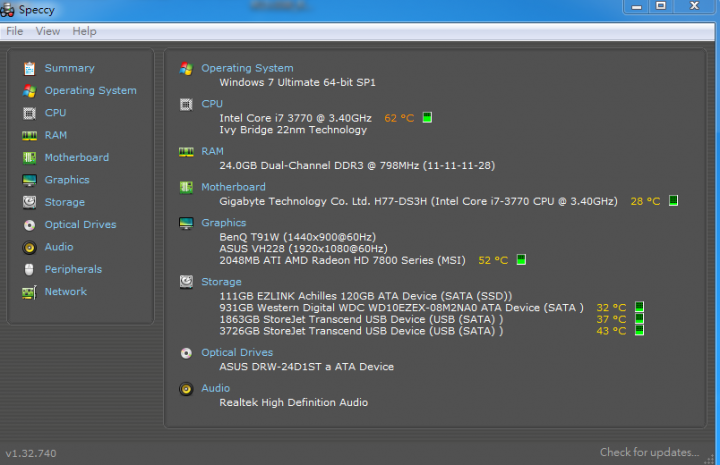Click the Radeon GPU 52 °C temperature indicator

pos(521,260)
